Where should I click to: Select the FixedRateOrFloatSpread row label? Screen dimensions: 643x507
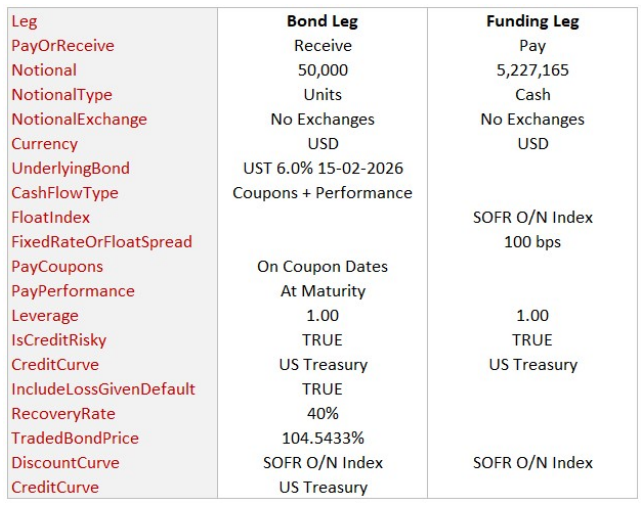[101, 242]
